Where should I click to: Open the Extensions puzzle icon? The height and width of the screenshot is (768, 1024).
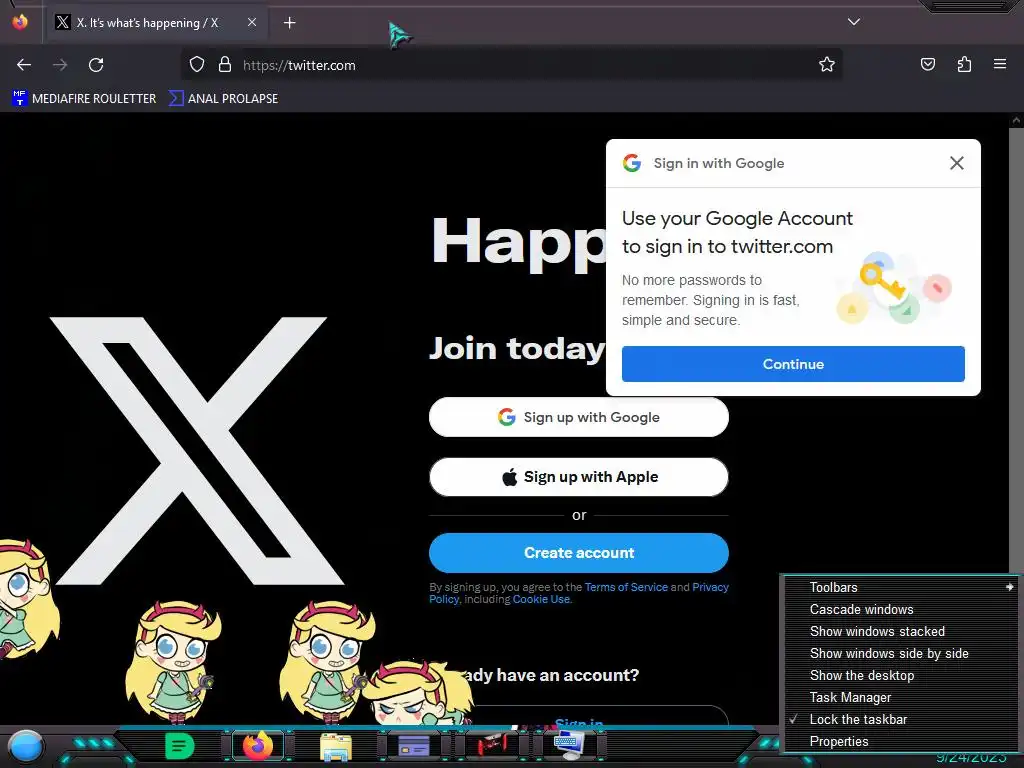coord(965,64)
